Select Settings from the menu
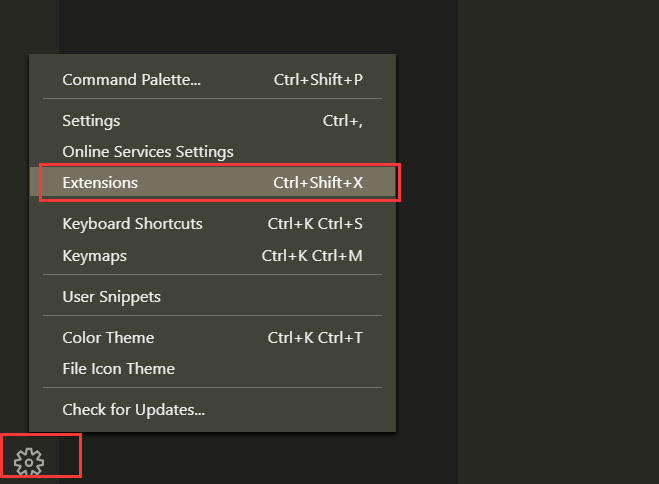 click(91, 121)
